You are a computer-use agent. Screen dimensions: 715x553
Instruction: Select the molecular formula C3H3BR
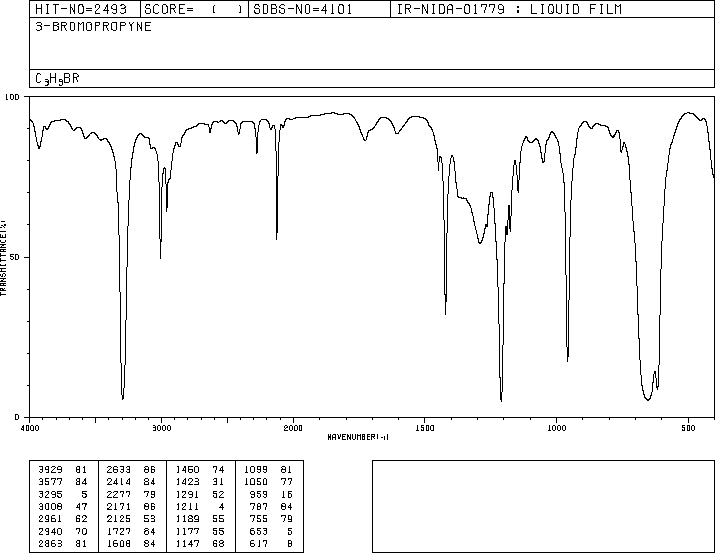point(57,79)
